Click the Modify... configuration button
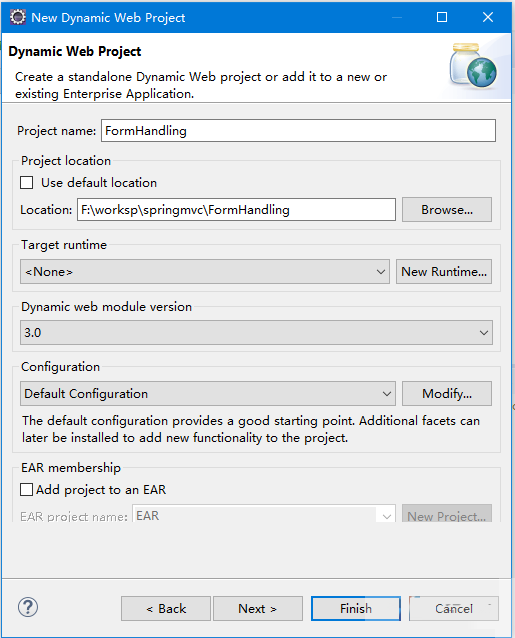Screen dimensions: 515x638 pyautogui.click(x=447, y=393)
